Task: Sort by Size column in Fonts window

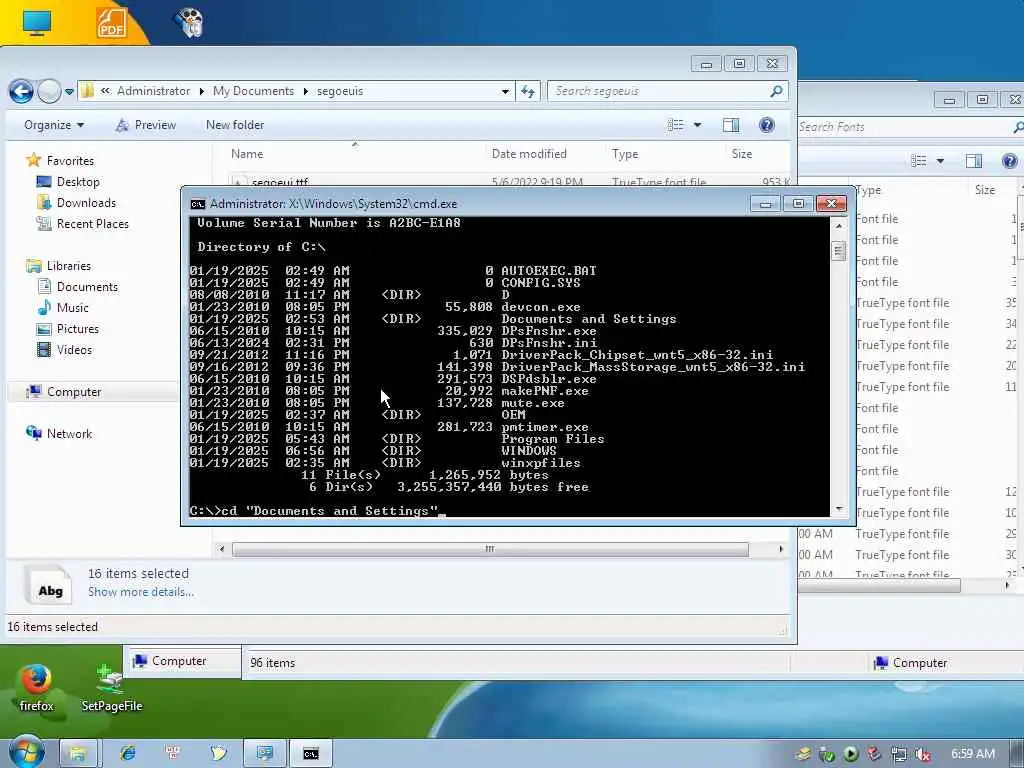Action: point(985,190)
